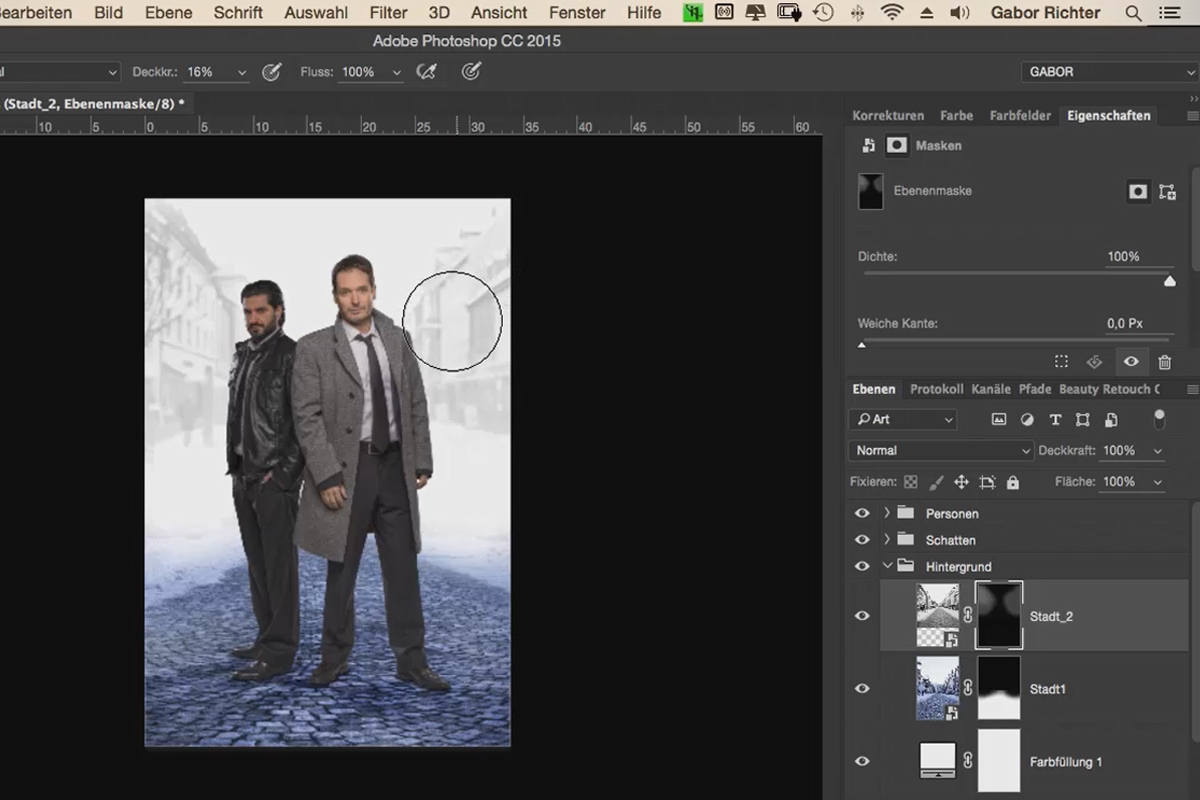Screen dimensions: 1200x800
Task: Click the delete mask trash icon
Action: (x=1165, y=363)
